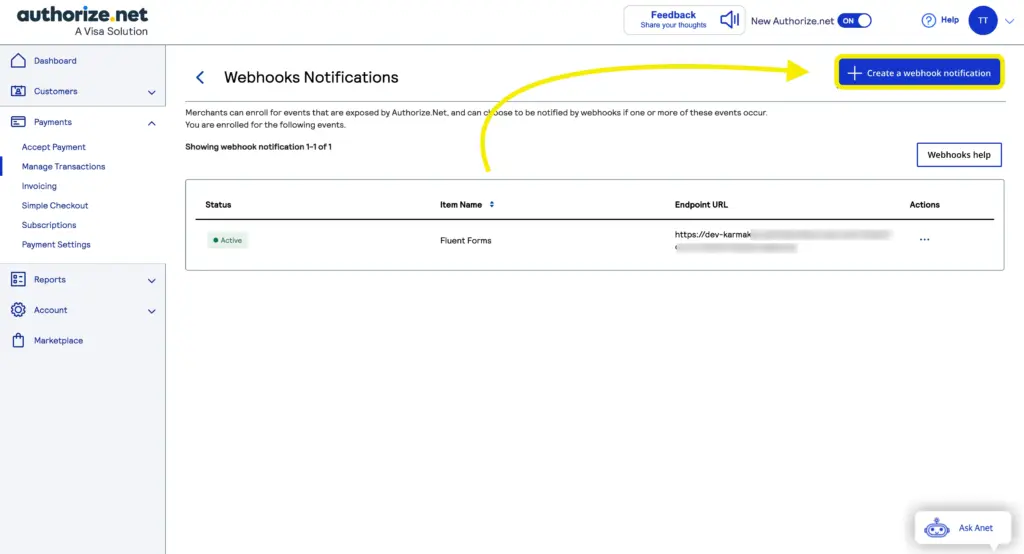Click the Dashboard home icon

[x=18, y=60]
